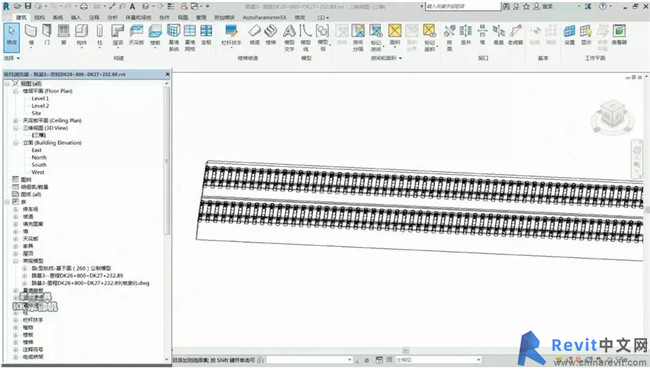Pick the Floor (楼板) tool
Viewport: 650px width, 369px height.
pos(155,35)
